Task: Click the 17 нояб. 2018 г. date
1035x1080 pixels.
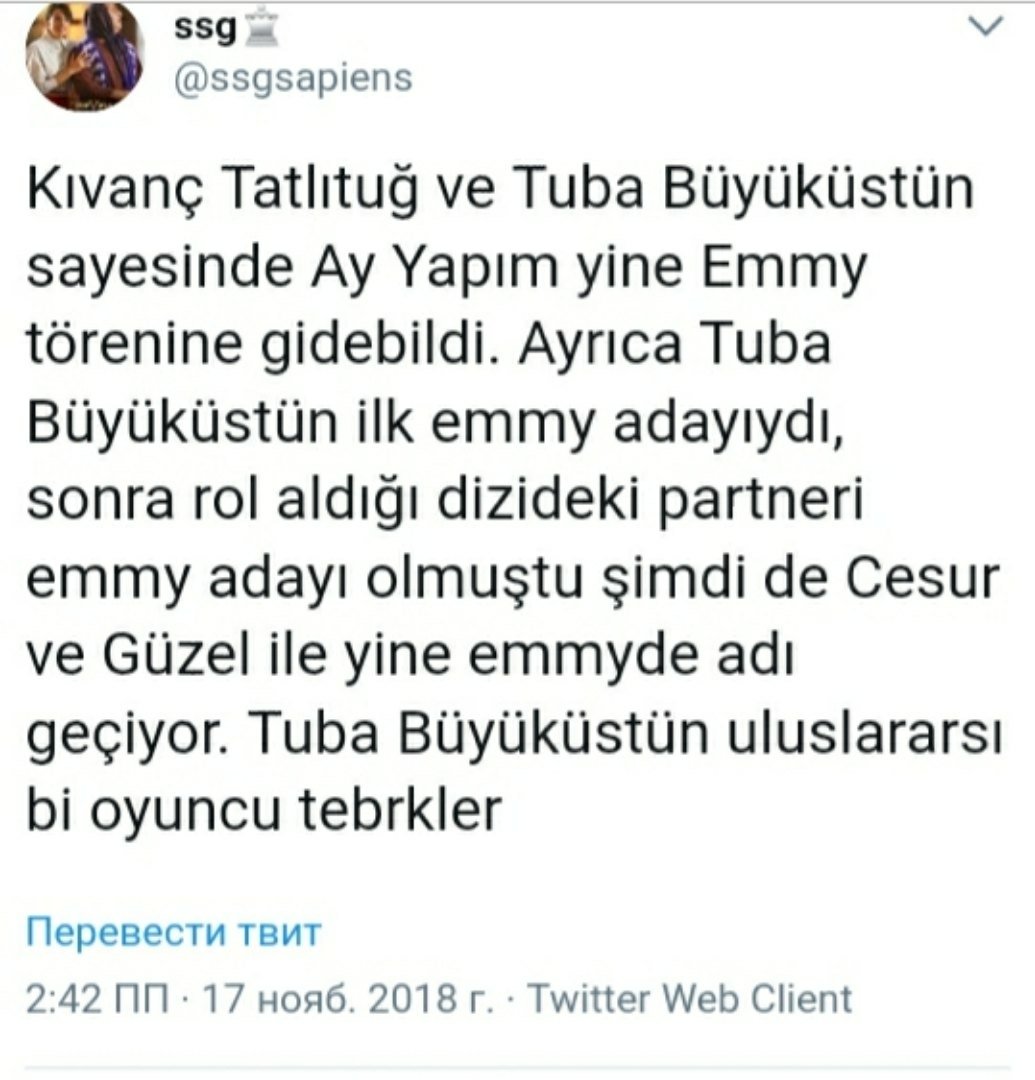Action: pos(348,999)
